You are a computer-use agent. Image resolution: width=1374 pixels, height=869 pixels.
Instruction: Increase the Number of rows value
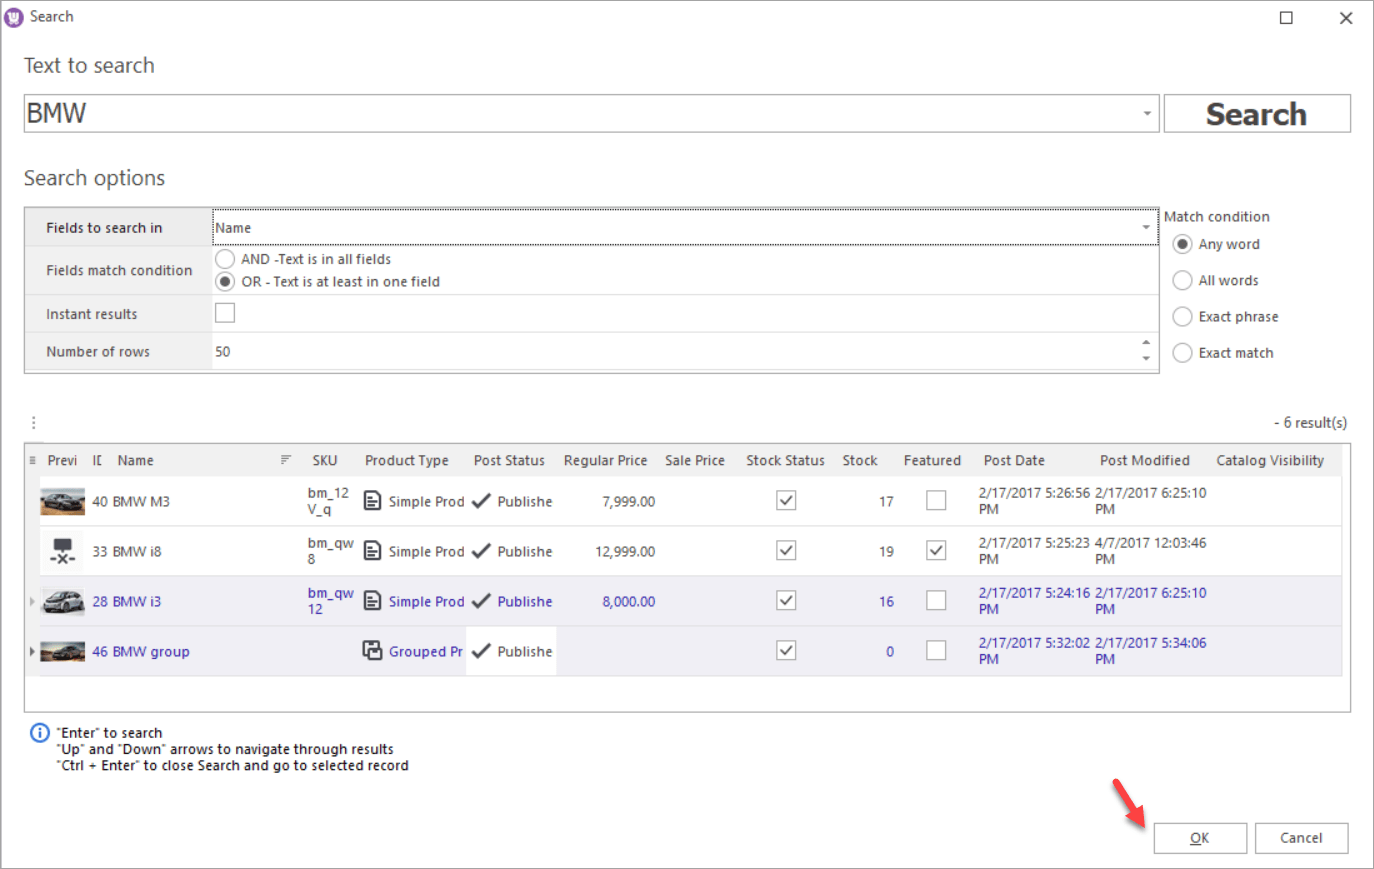pos(1146,343)
